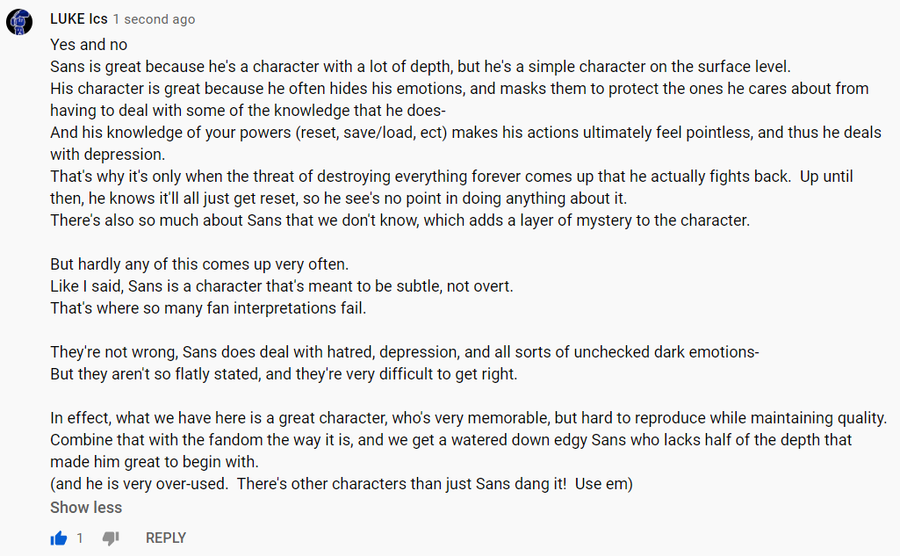The width and height of the screenshot is (900, 556).
Task: Dislike the comment with the thumbs-down icon
Action: click(x=111, y=538)
